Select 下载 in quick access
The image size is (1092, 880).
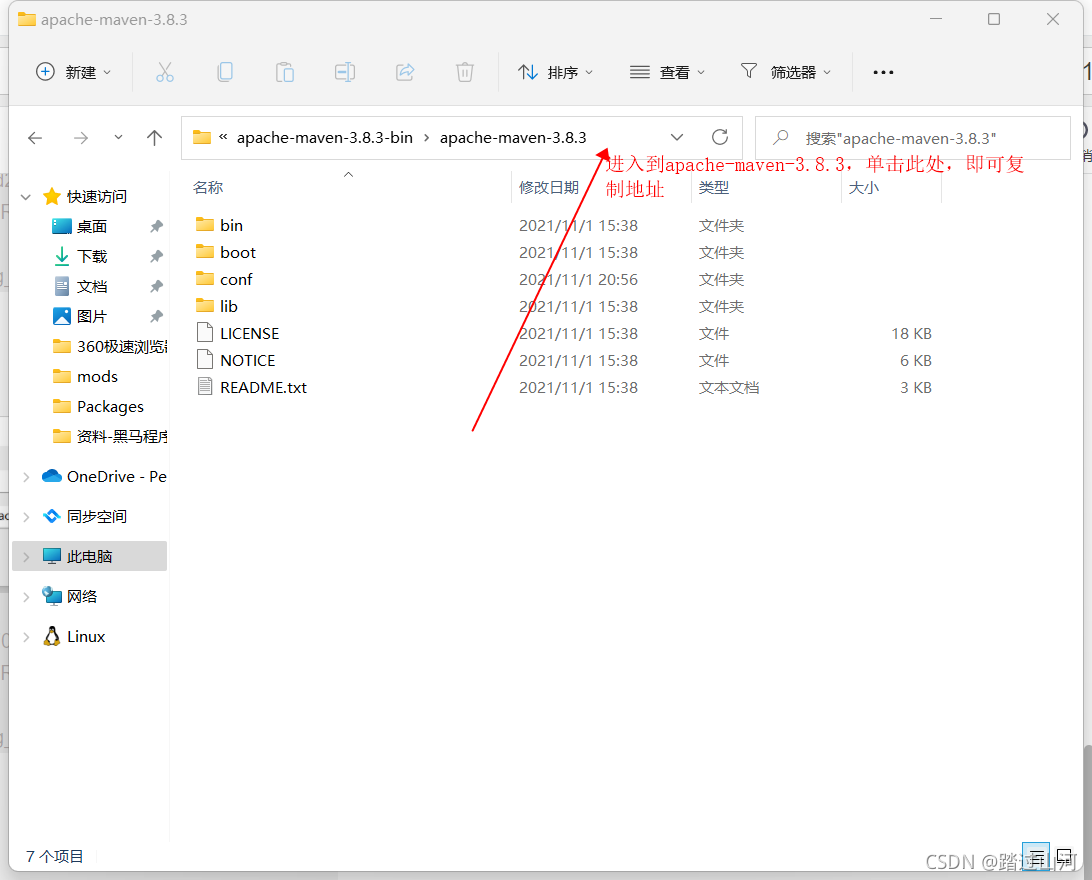(92, 256)
